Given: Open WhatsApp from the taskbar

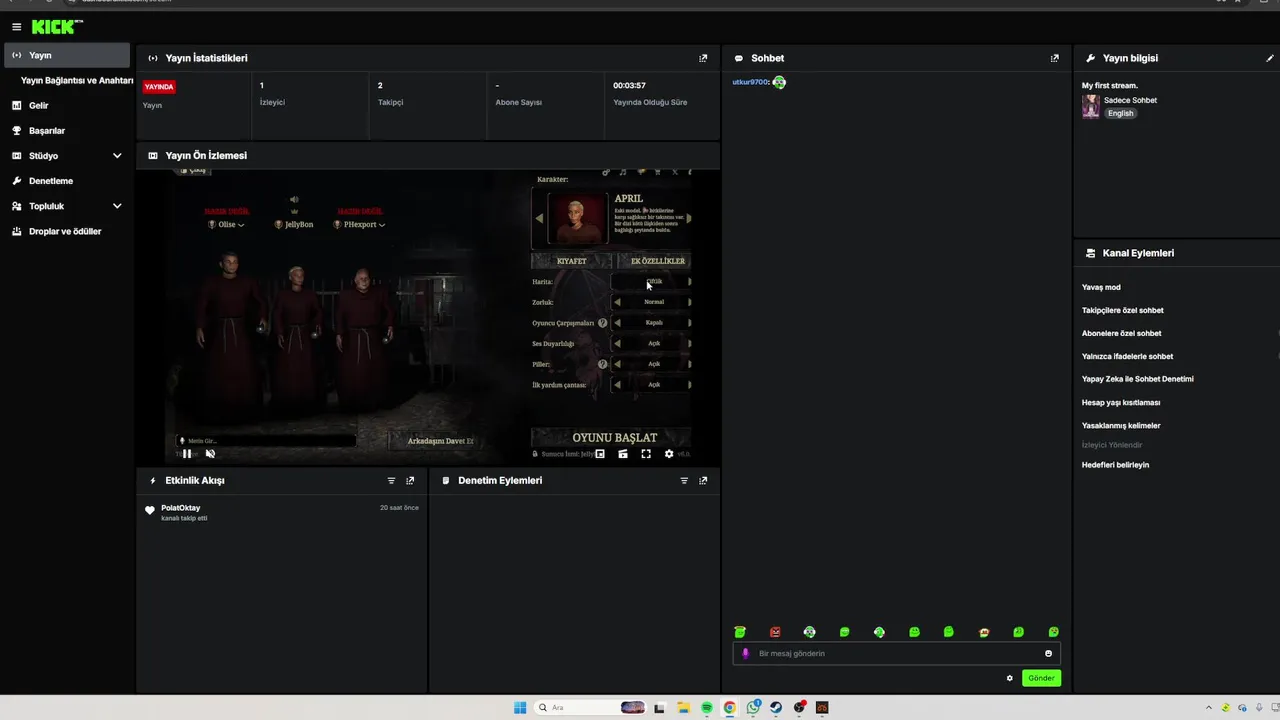Looking at the screenshot, I should click(x=753, y=708).
